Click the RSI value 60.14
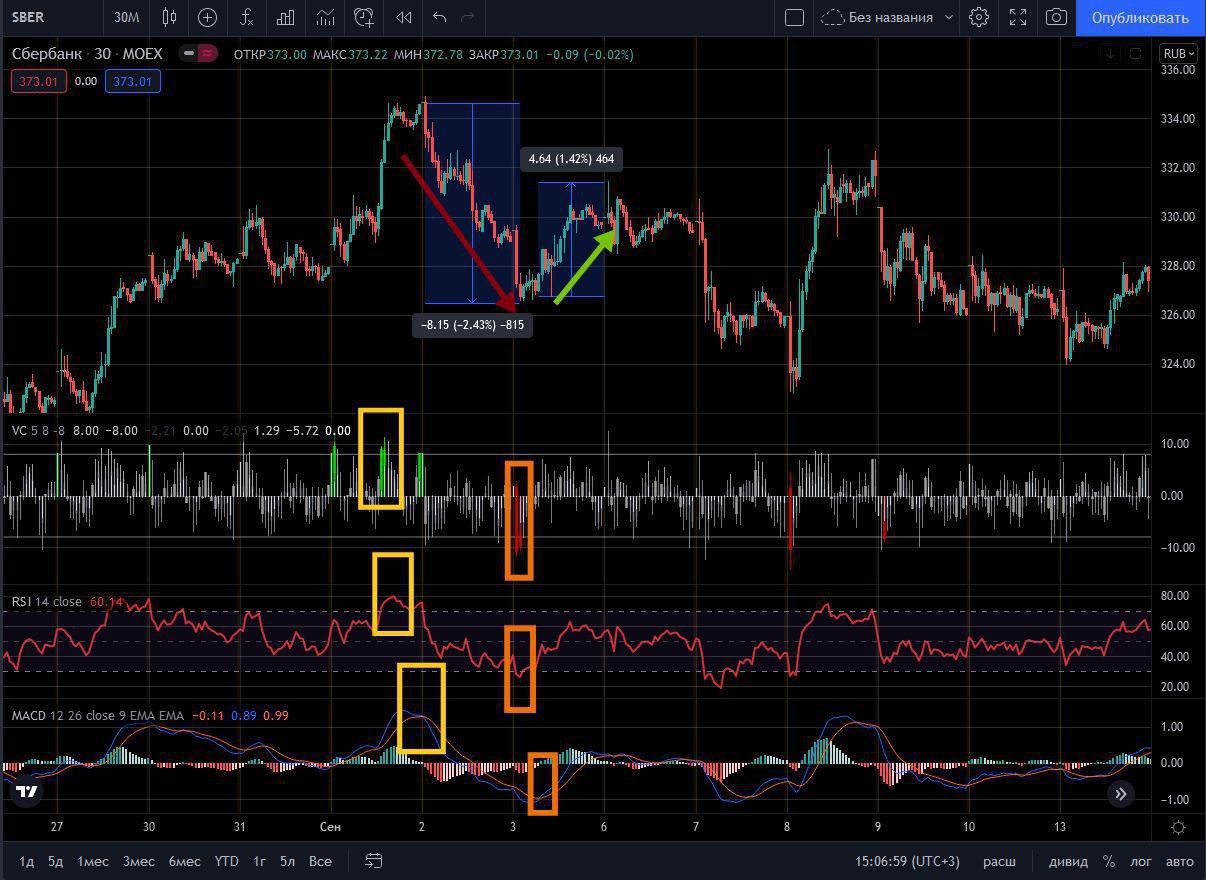The height and width of the screenshot is (880, 1206). 106,602
